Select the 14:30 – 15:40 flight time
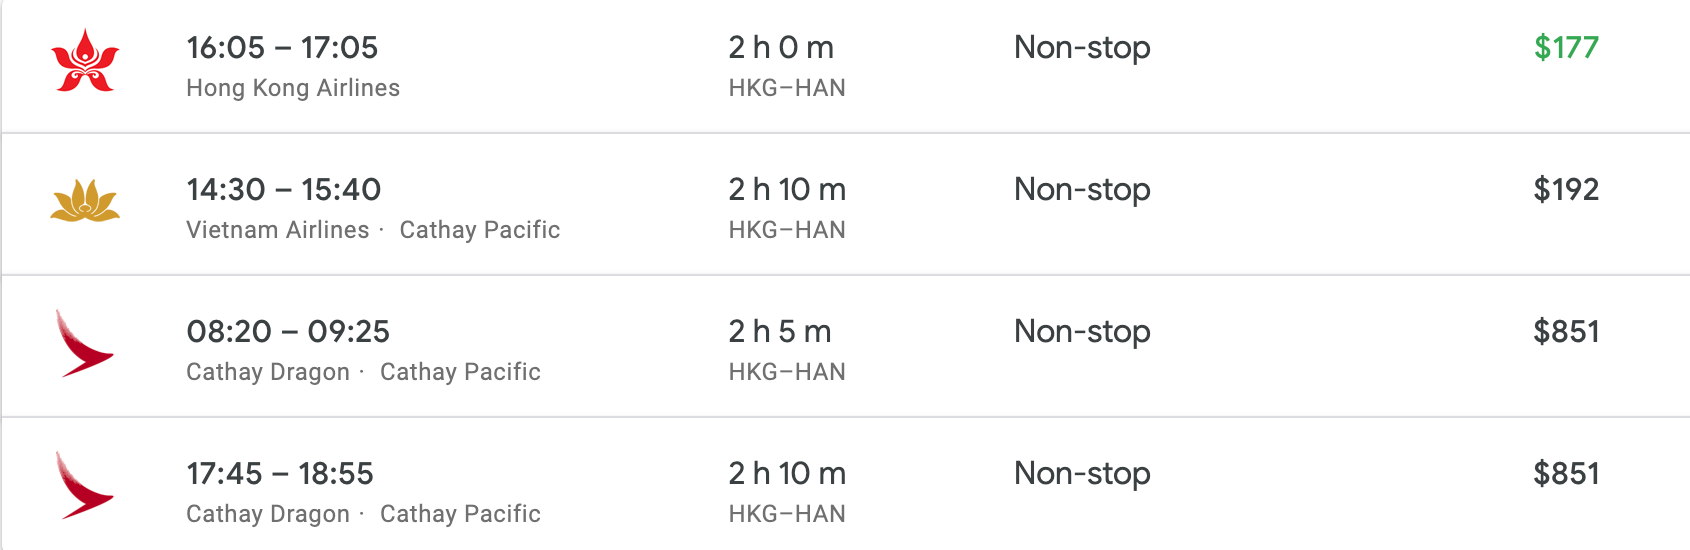Viewport: 1690px width, 550px height. 284,189
